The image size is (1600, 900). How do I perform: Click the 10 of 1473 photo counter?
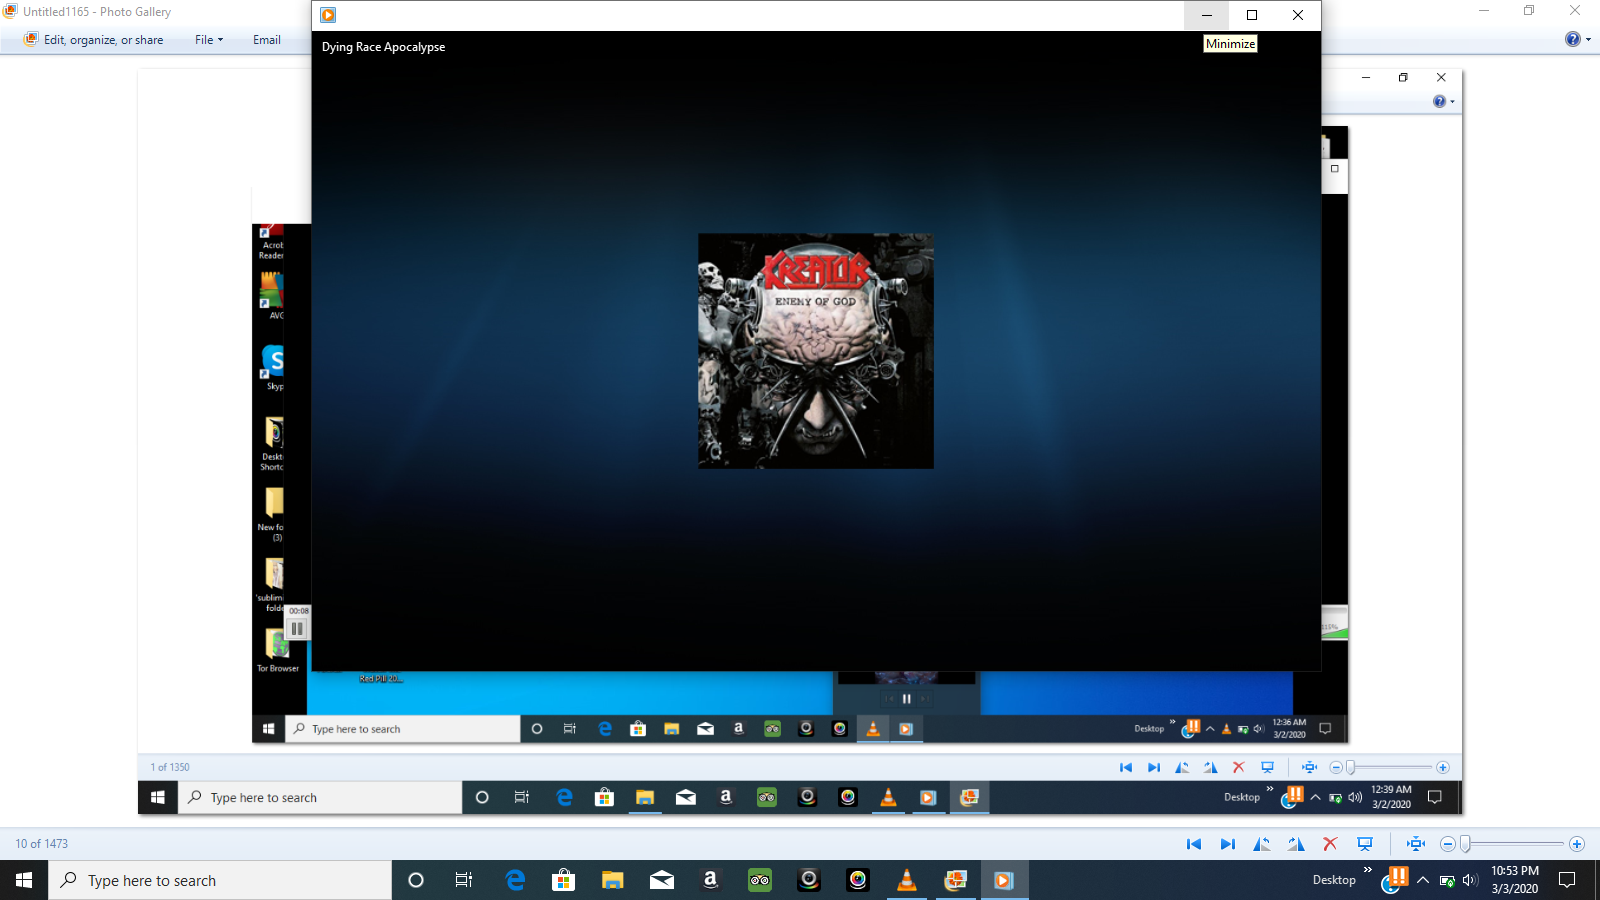point(42,844)
